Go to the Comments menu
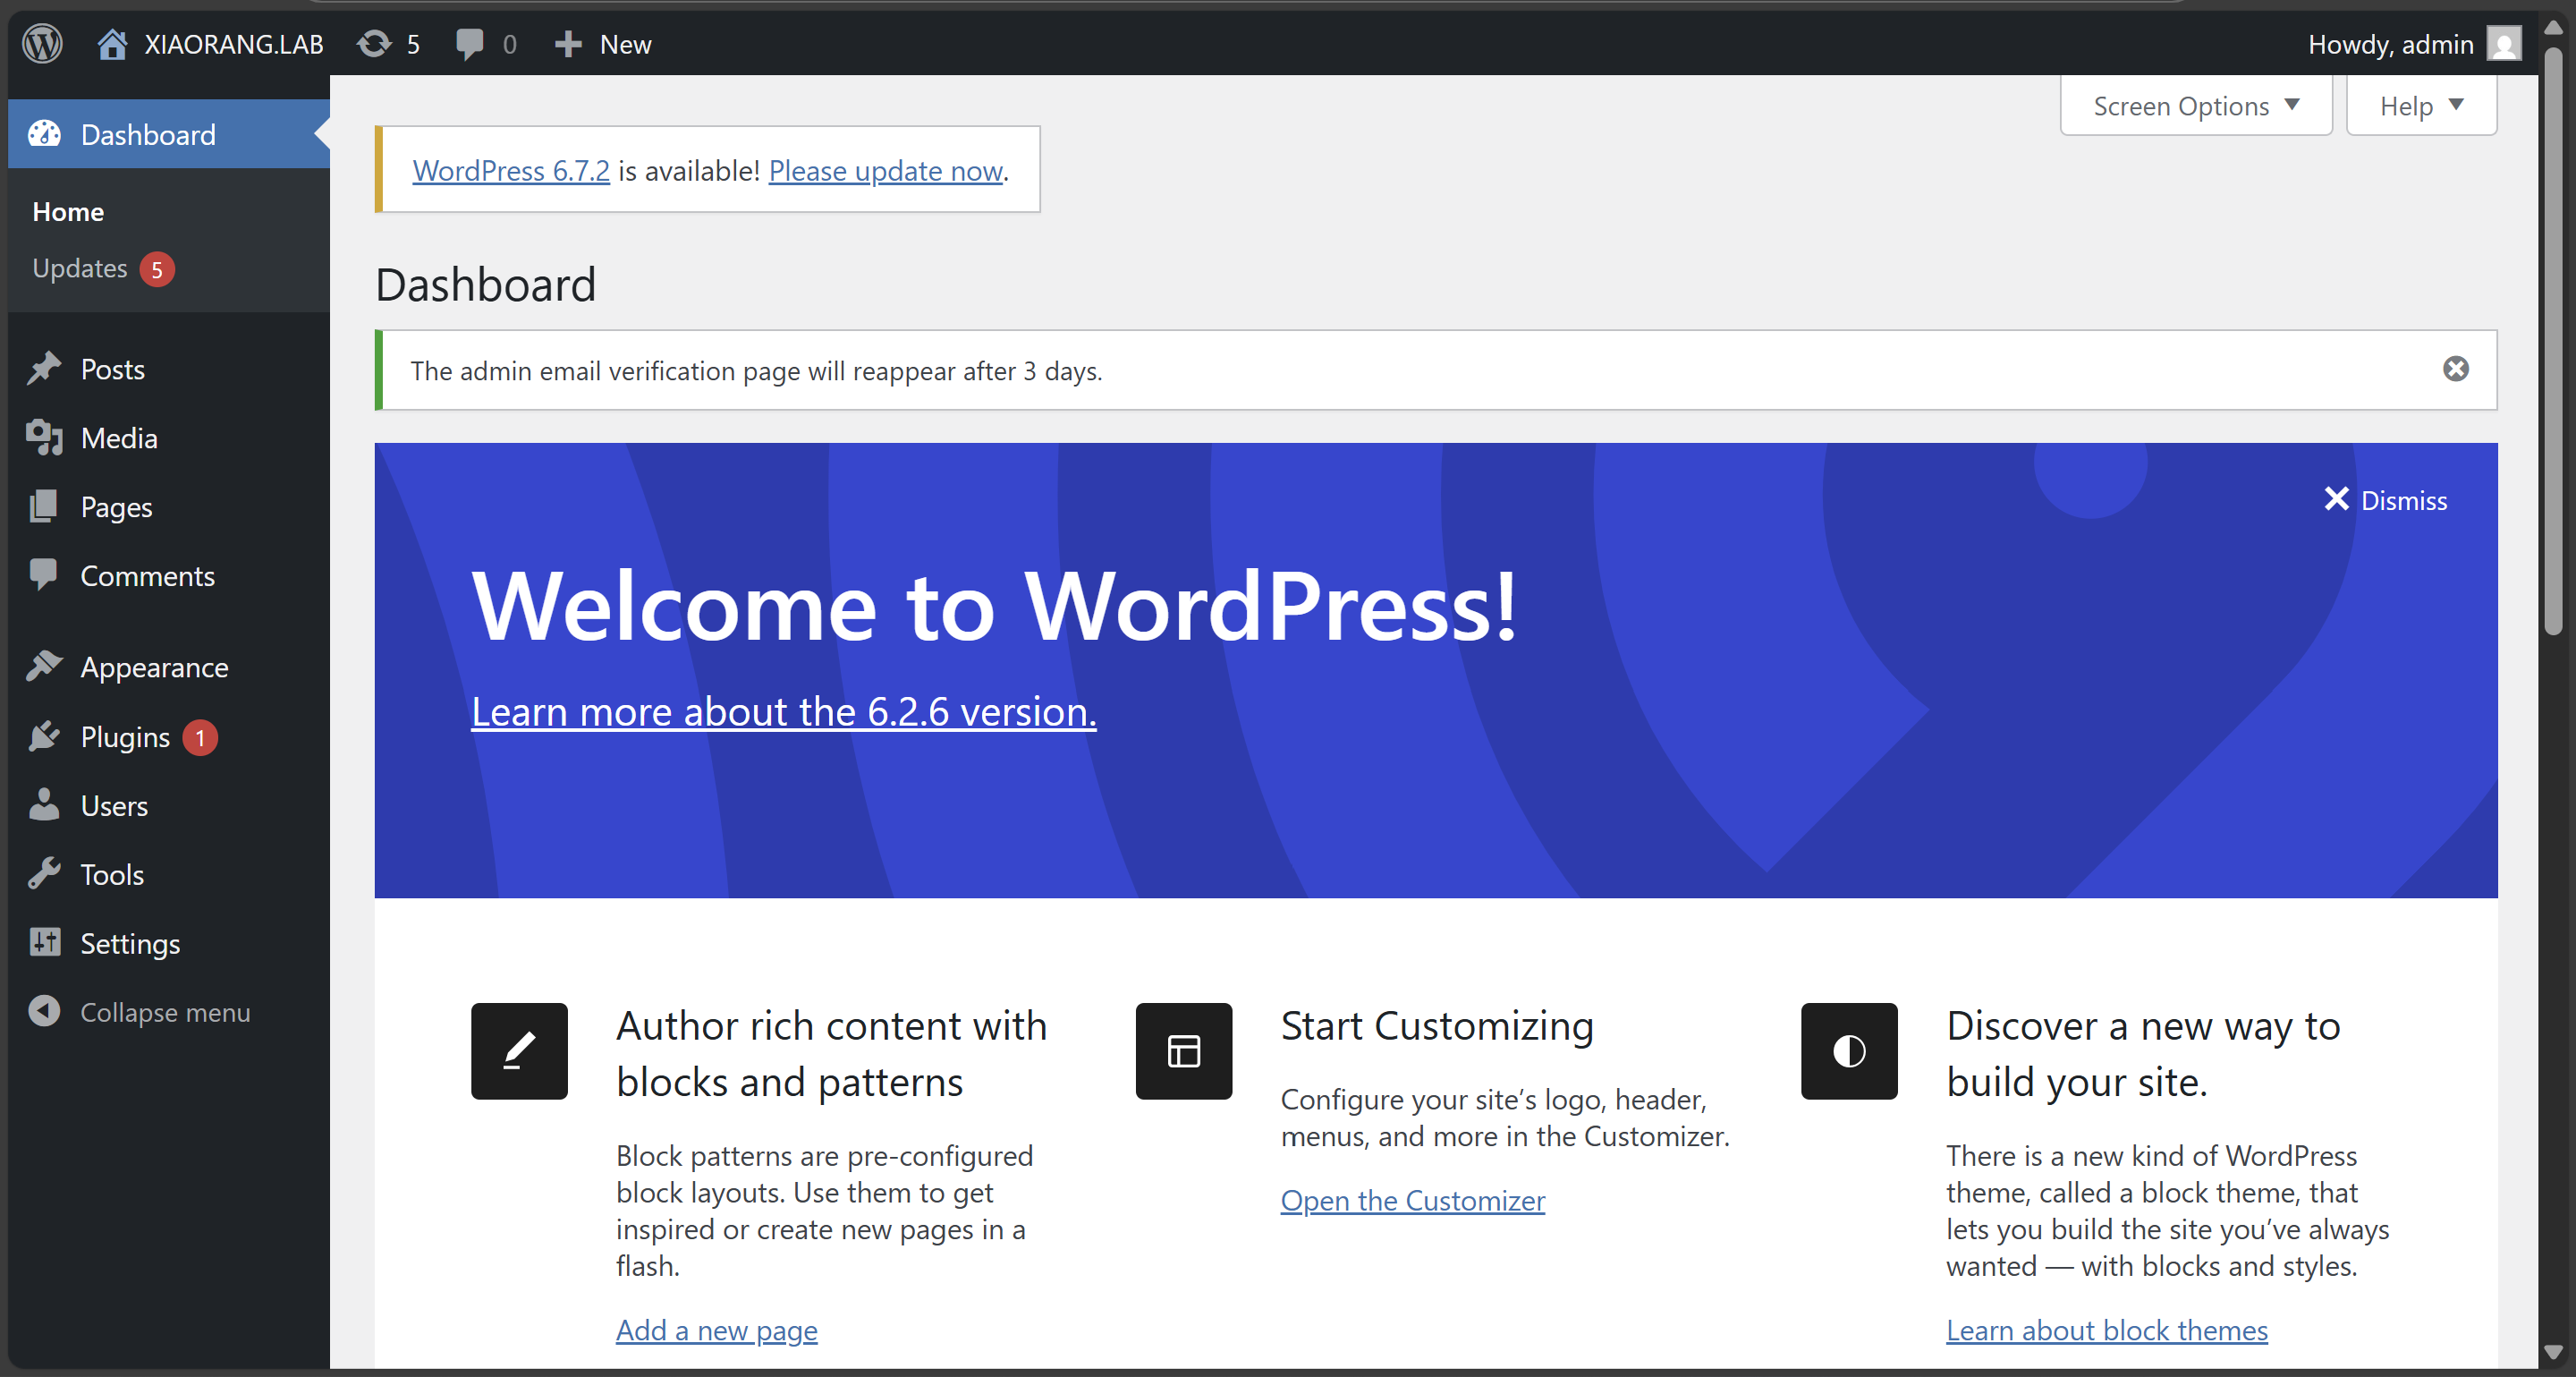 pos(169,576)
